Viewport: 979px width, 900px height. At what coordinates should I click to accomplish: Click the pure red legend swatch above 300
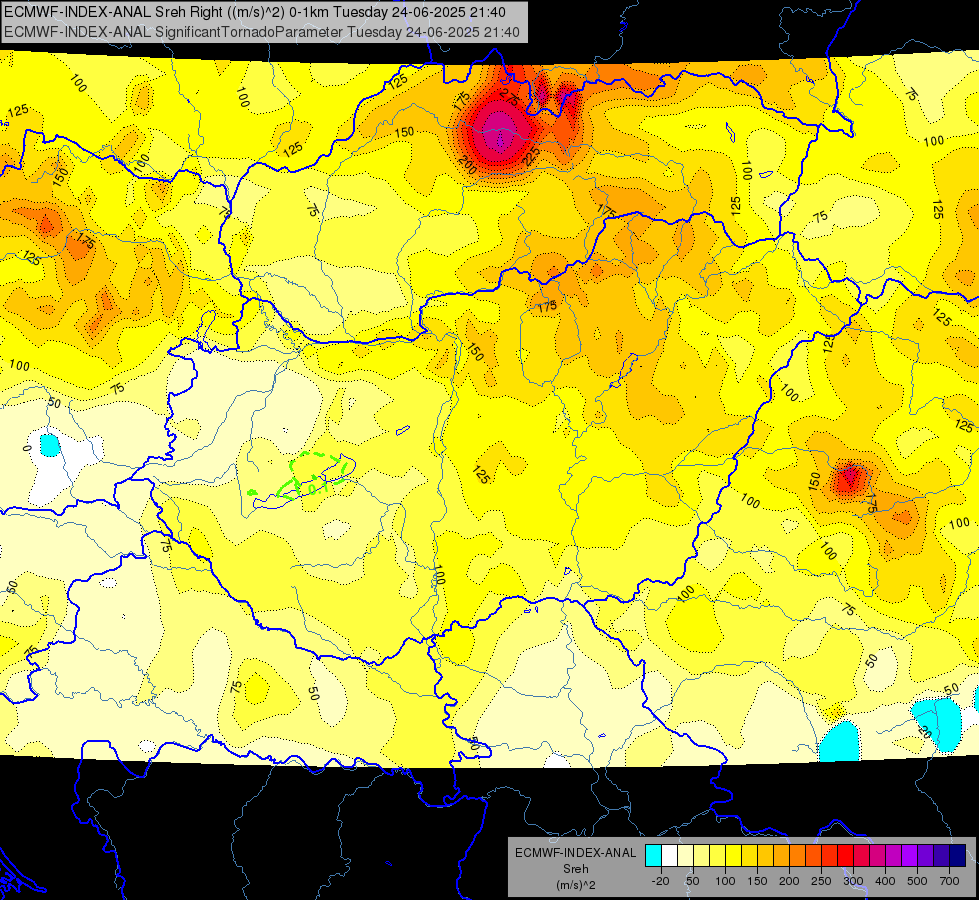point(845,855)
